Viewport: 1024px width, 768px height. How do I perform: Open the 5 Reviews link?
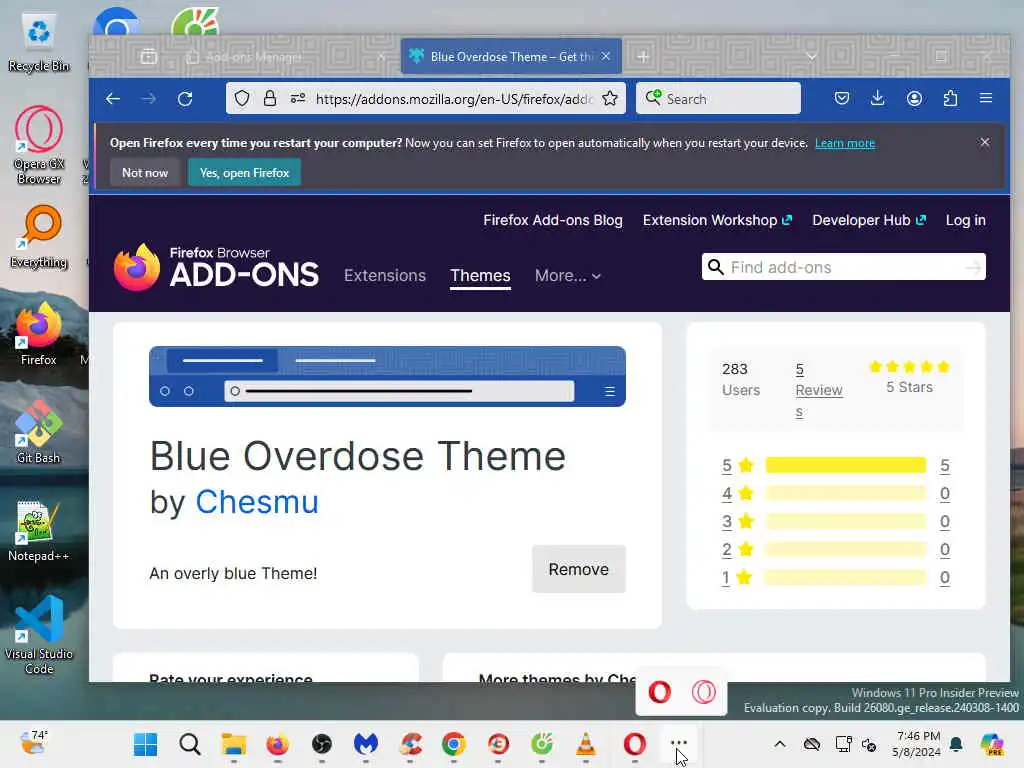pyautogui.click(x=818, y=391)
